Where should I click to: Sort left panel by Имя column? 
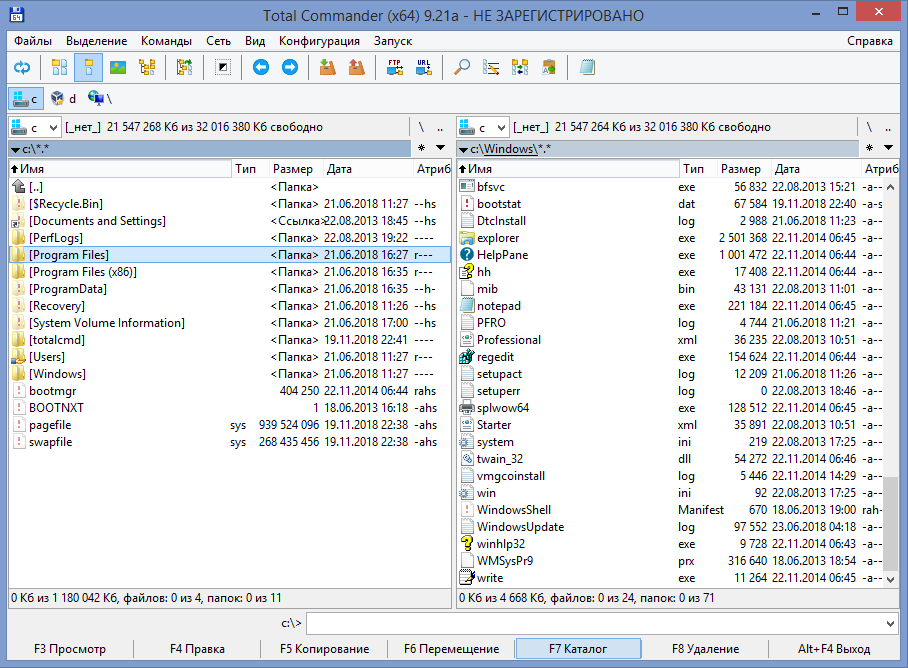point(120,169)
